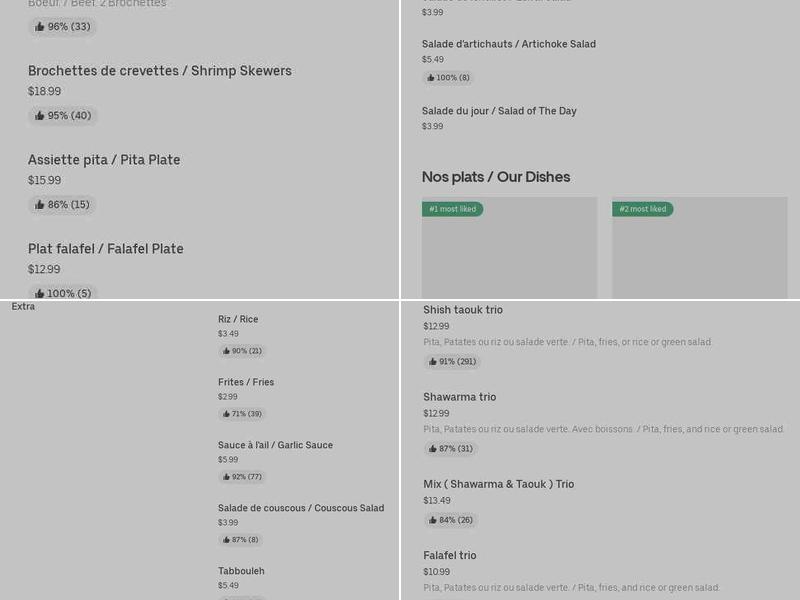The width and height of the screenshot is (800, 600).
Task: Click the Nos plats / Our Dishes heading
Action: point(496,177)
